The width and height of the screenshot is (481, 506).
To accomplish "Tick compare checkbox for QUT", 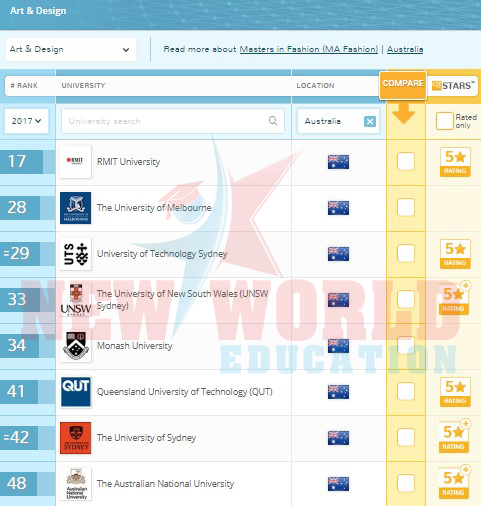I will click(406, 392).
